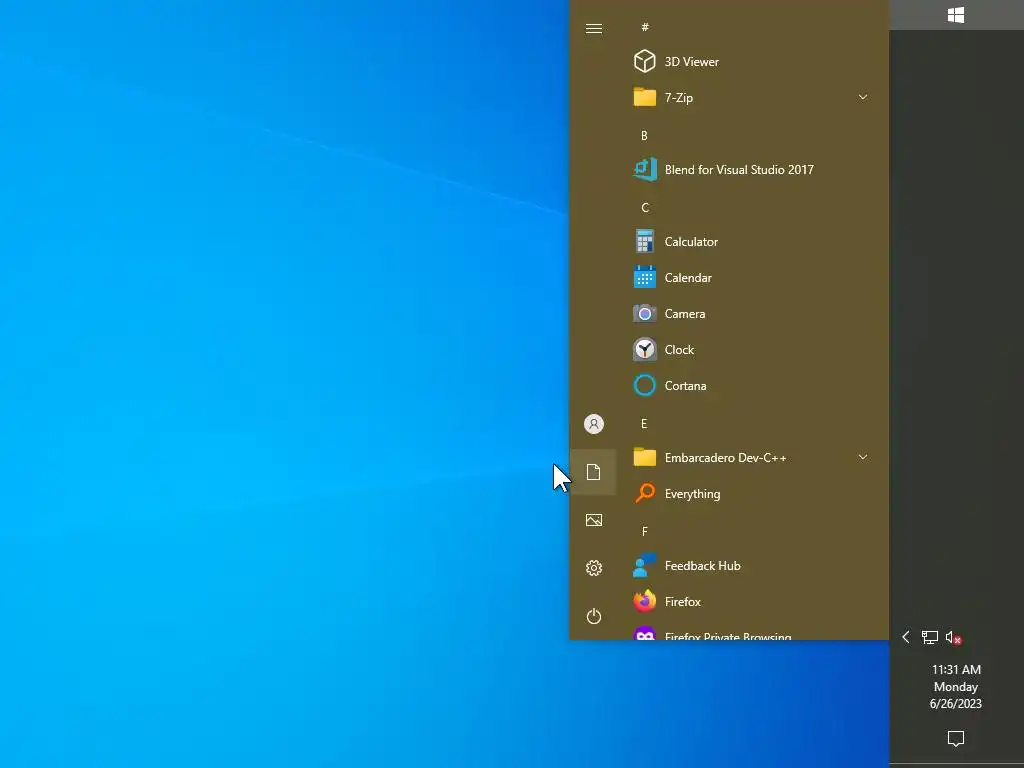Screen dimensions: 1024x768
Task: Show hidden system tray icons
Action: (906, 637)
